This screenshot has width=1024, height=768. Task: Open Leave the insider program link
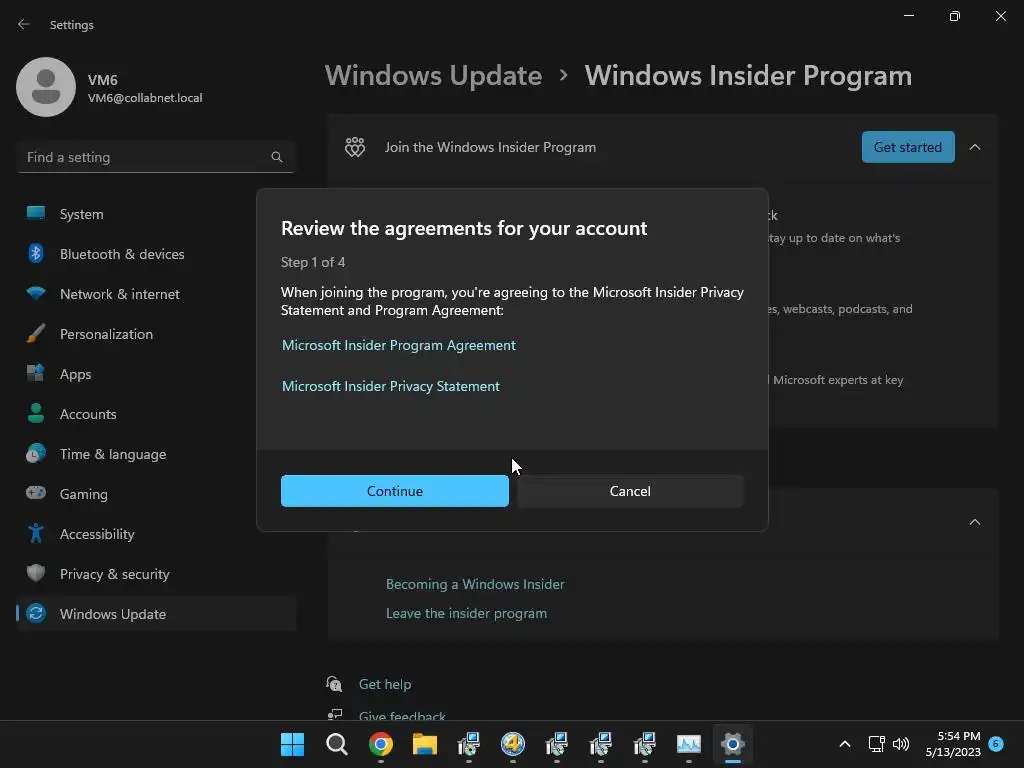click(x=466, y=613)
